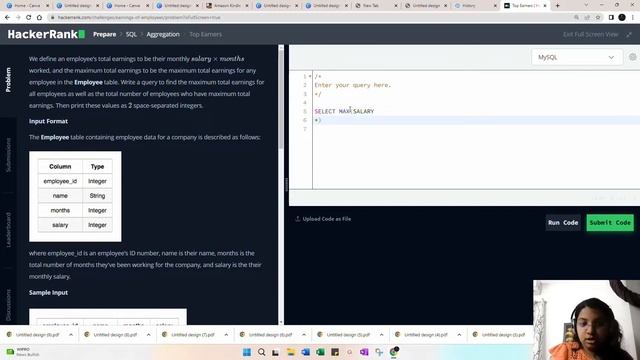Viewport: 640px width, 360px height.
Task: Open Chrome from the taskbar
Action: click(x=393, y=352)
